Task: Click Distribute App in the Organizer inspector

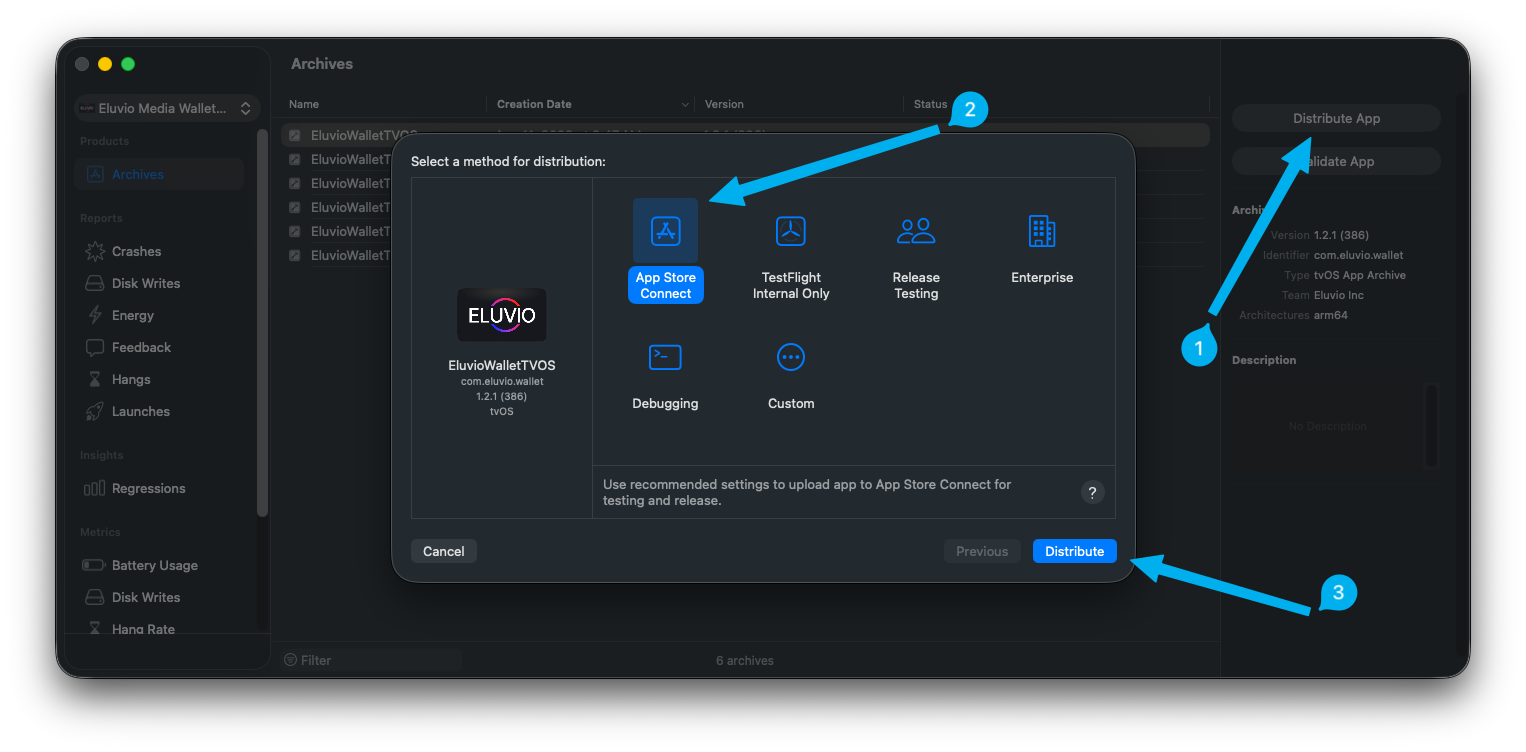Action: click(x=1336, y=118)
